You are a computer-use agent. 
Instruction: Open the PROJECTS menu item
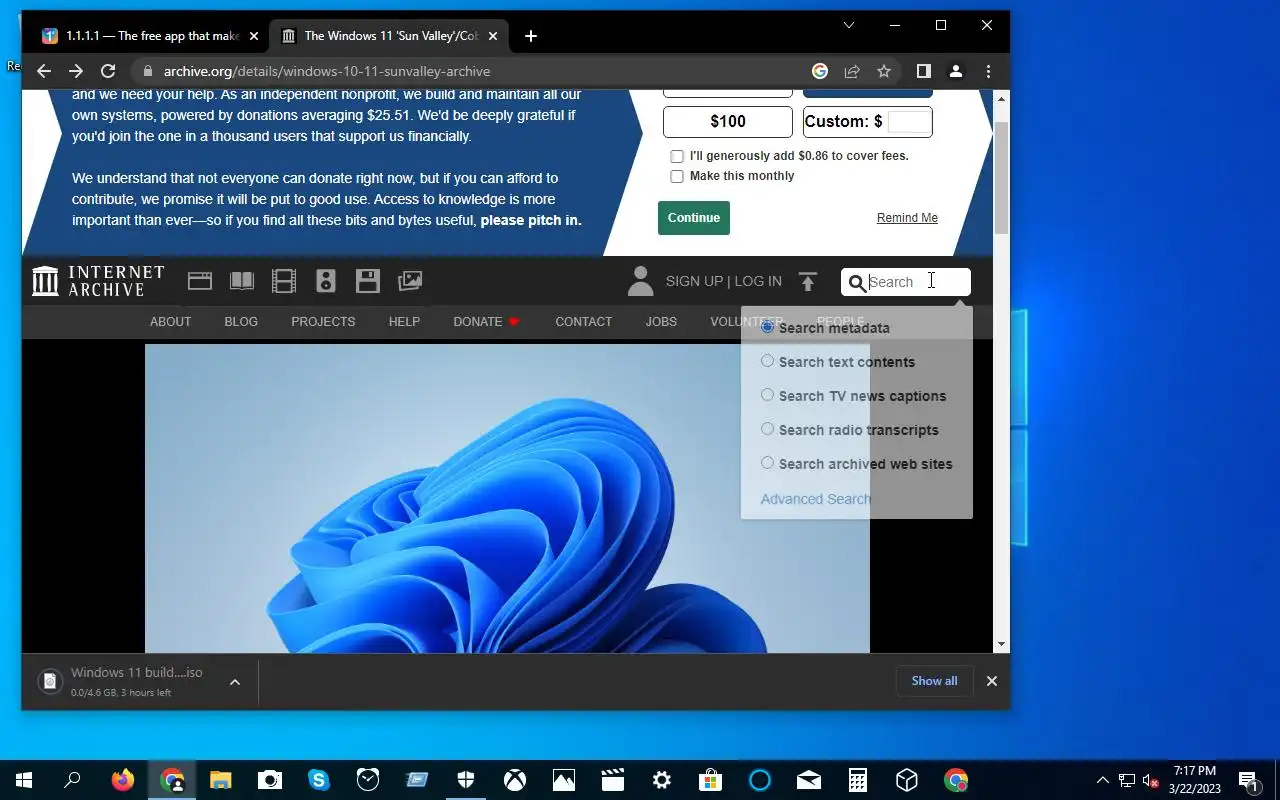click(323, 322)
